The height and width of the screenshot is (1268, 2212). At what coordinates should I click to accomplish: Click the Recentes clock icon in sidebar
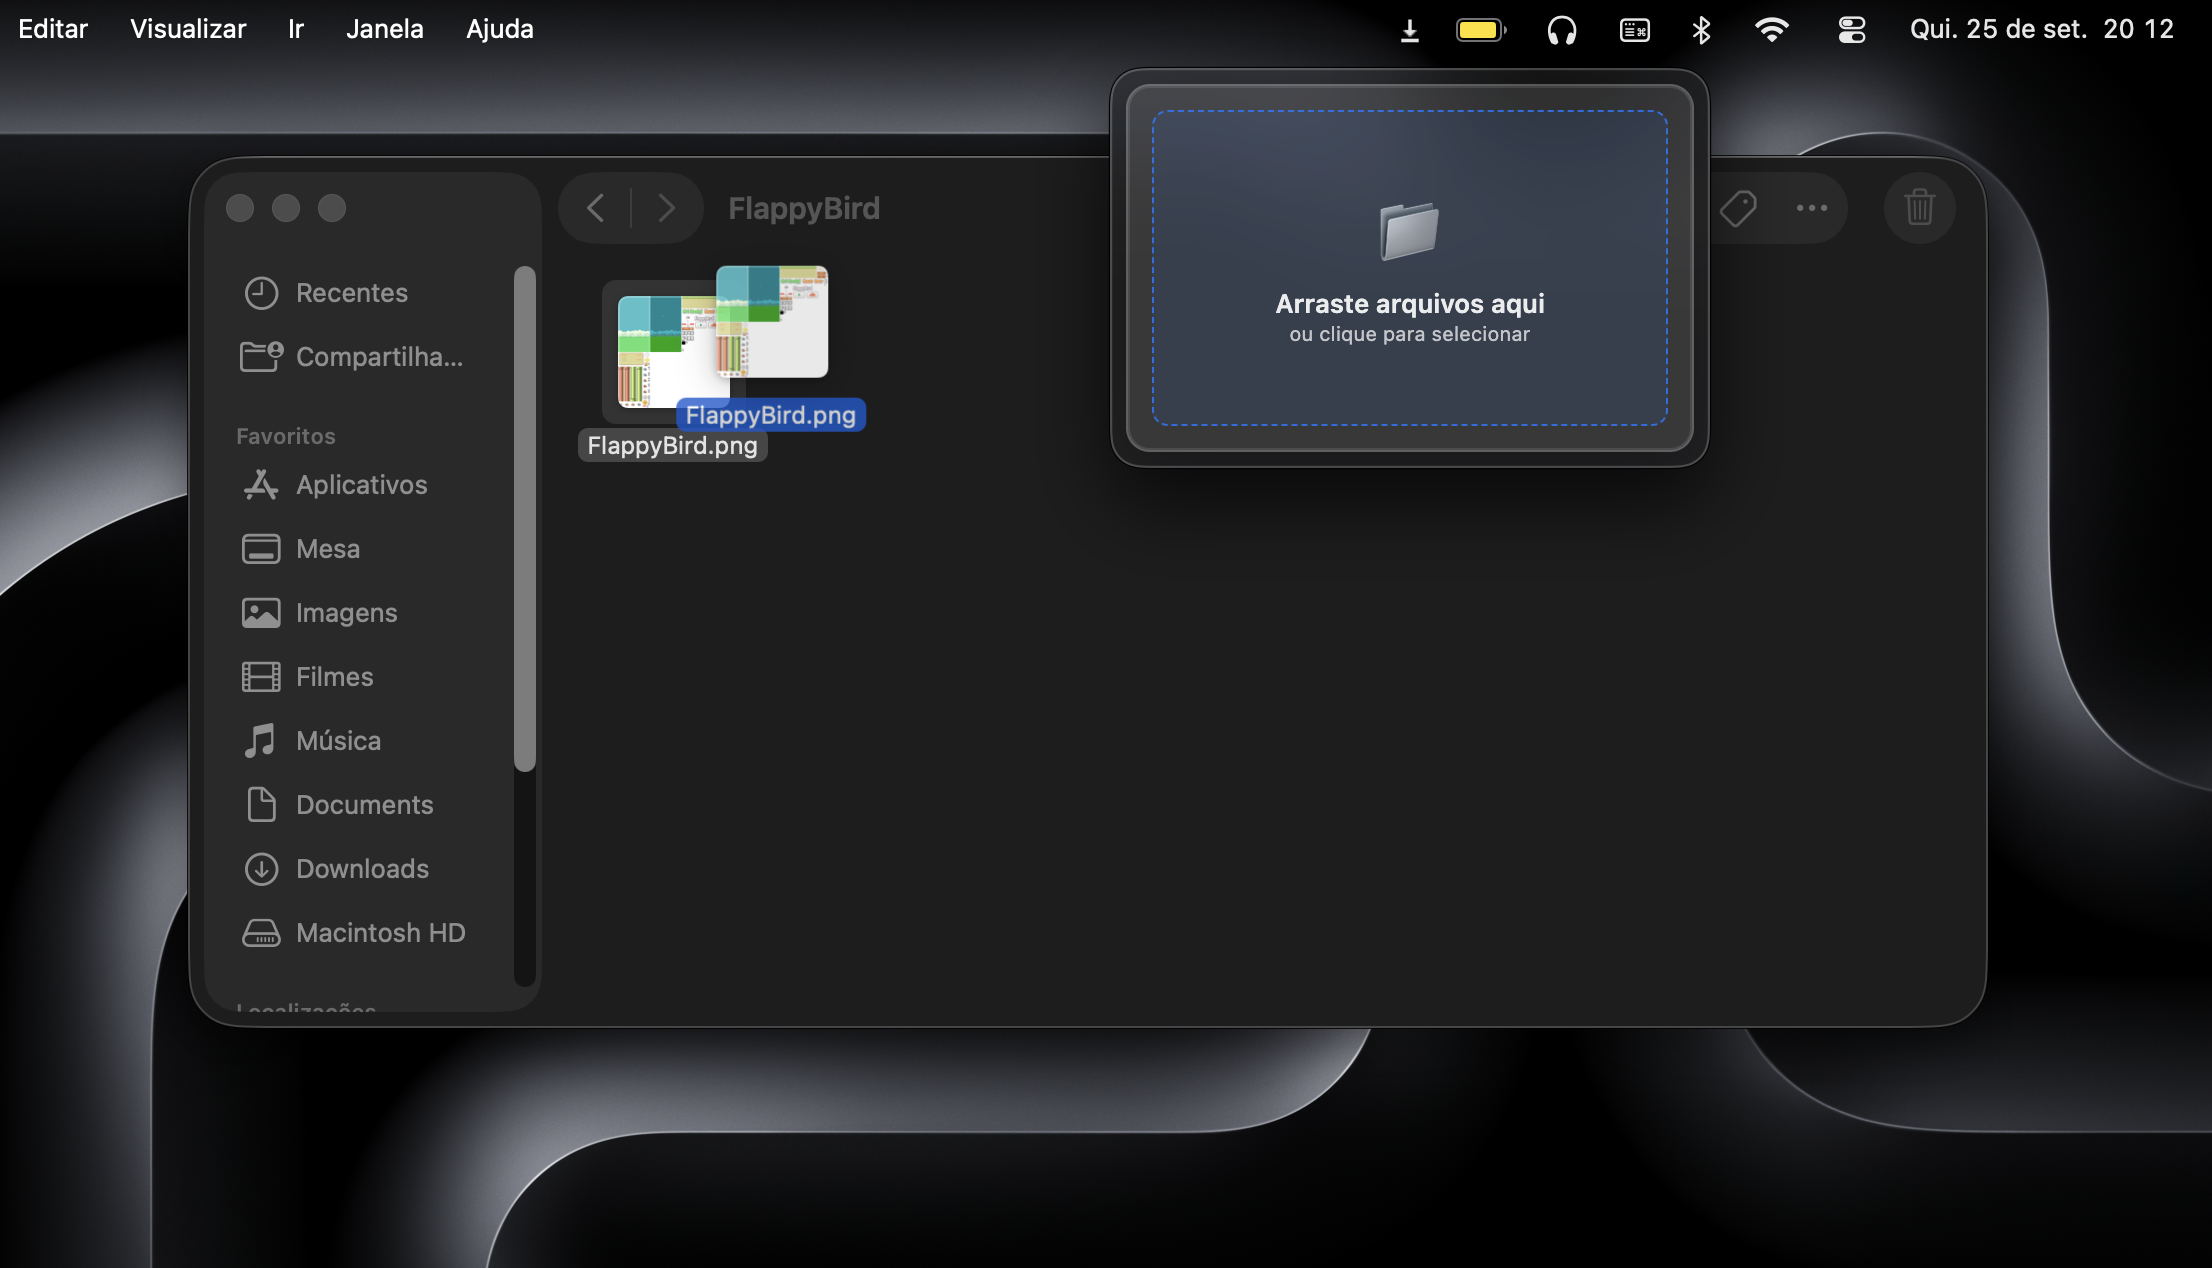coord(261,293)
